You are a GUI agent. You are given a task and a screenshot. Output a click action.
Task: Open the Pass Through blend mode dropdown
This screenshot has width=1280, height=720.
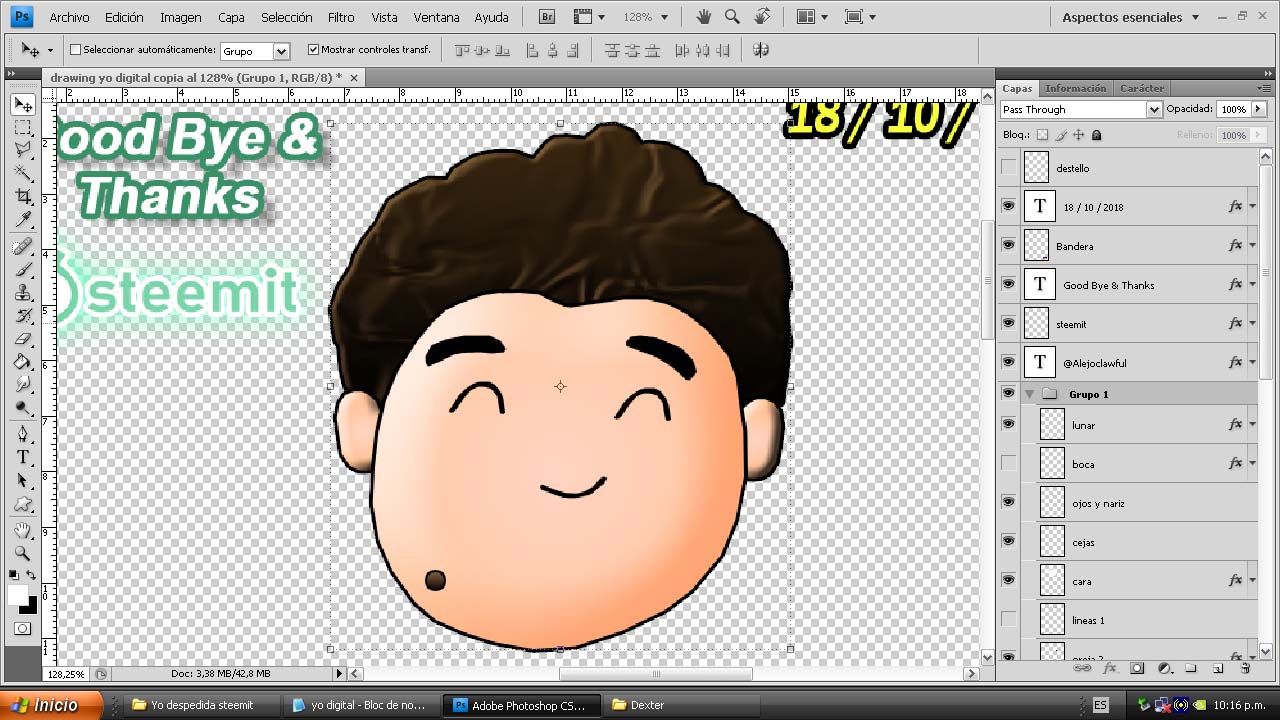(1080, 109)
